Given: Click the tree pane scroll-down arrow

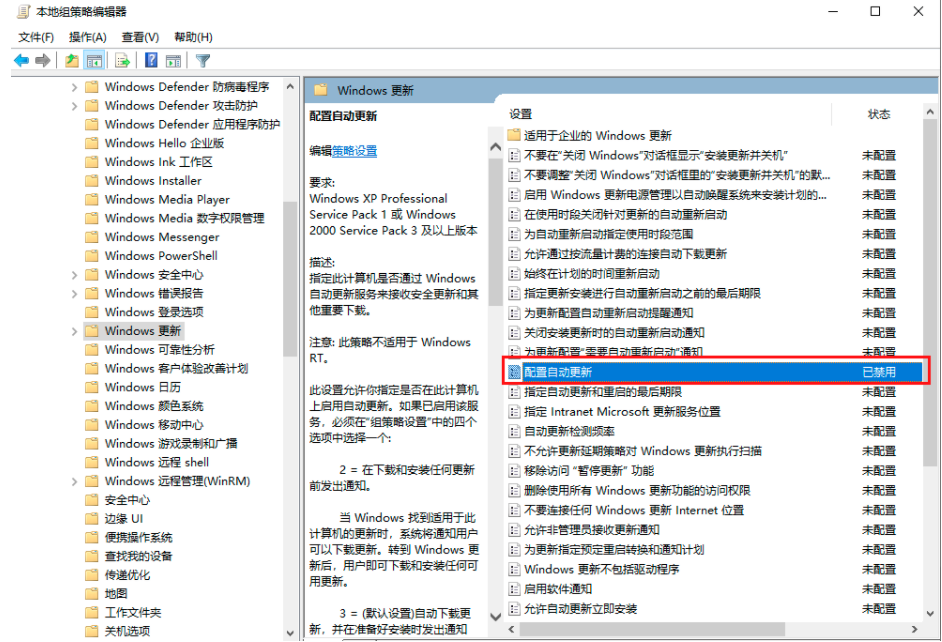Looking at the screenshot, I should click(290, 633).
